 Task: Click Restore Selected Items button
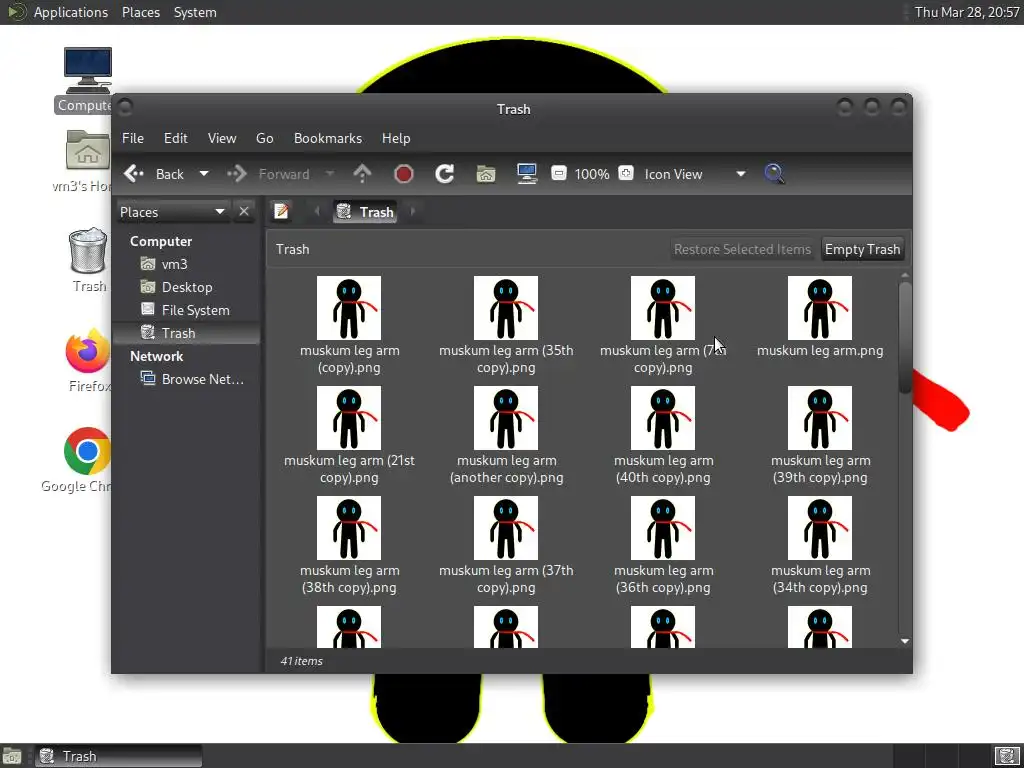743,249
